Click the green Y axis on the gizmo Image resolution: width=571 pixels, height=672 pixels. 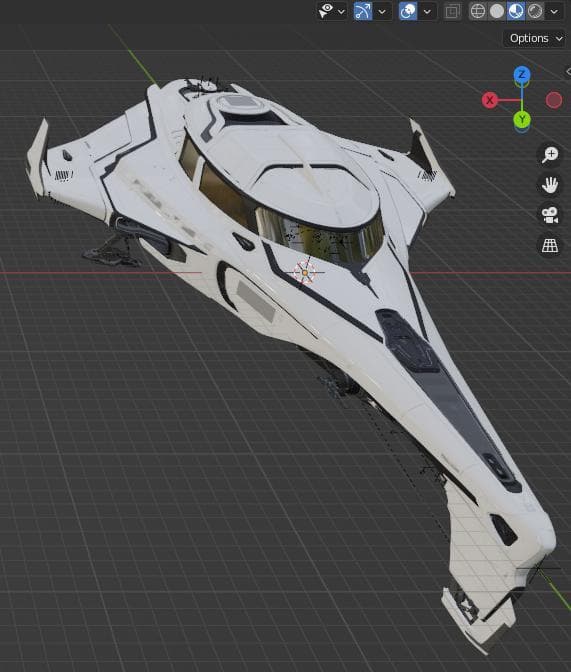pyautogui.click(x=522, y=120)
